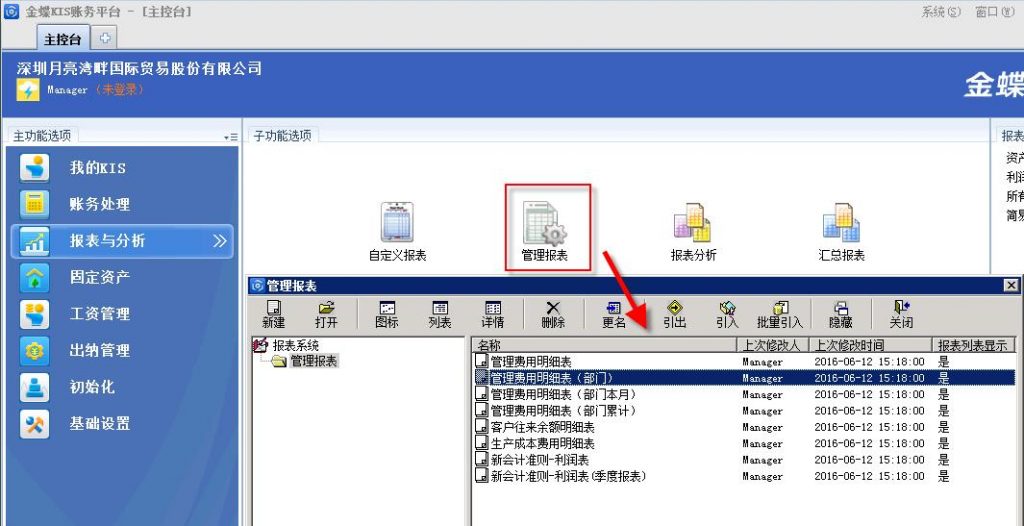Image resolution: width=1024 pixels, height=526 pixels.
Task: Click 打开 toolbar button
Action: 326,314
